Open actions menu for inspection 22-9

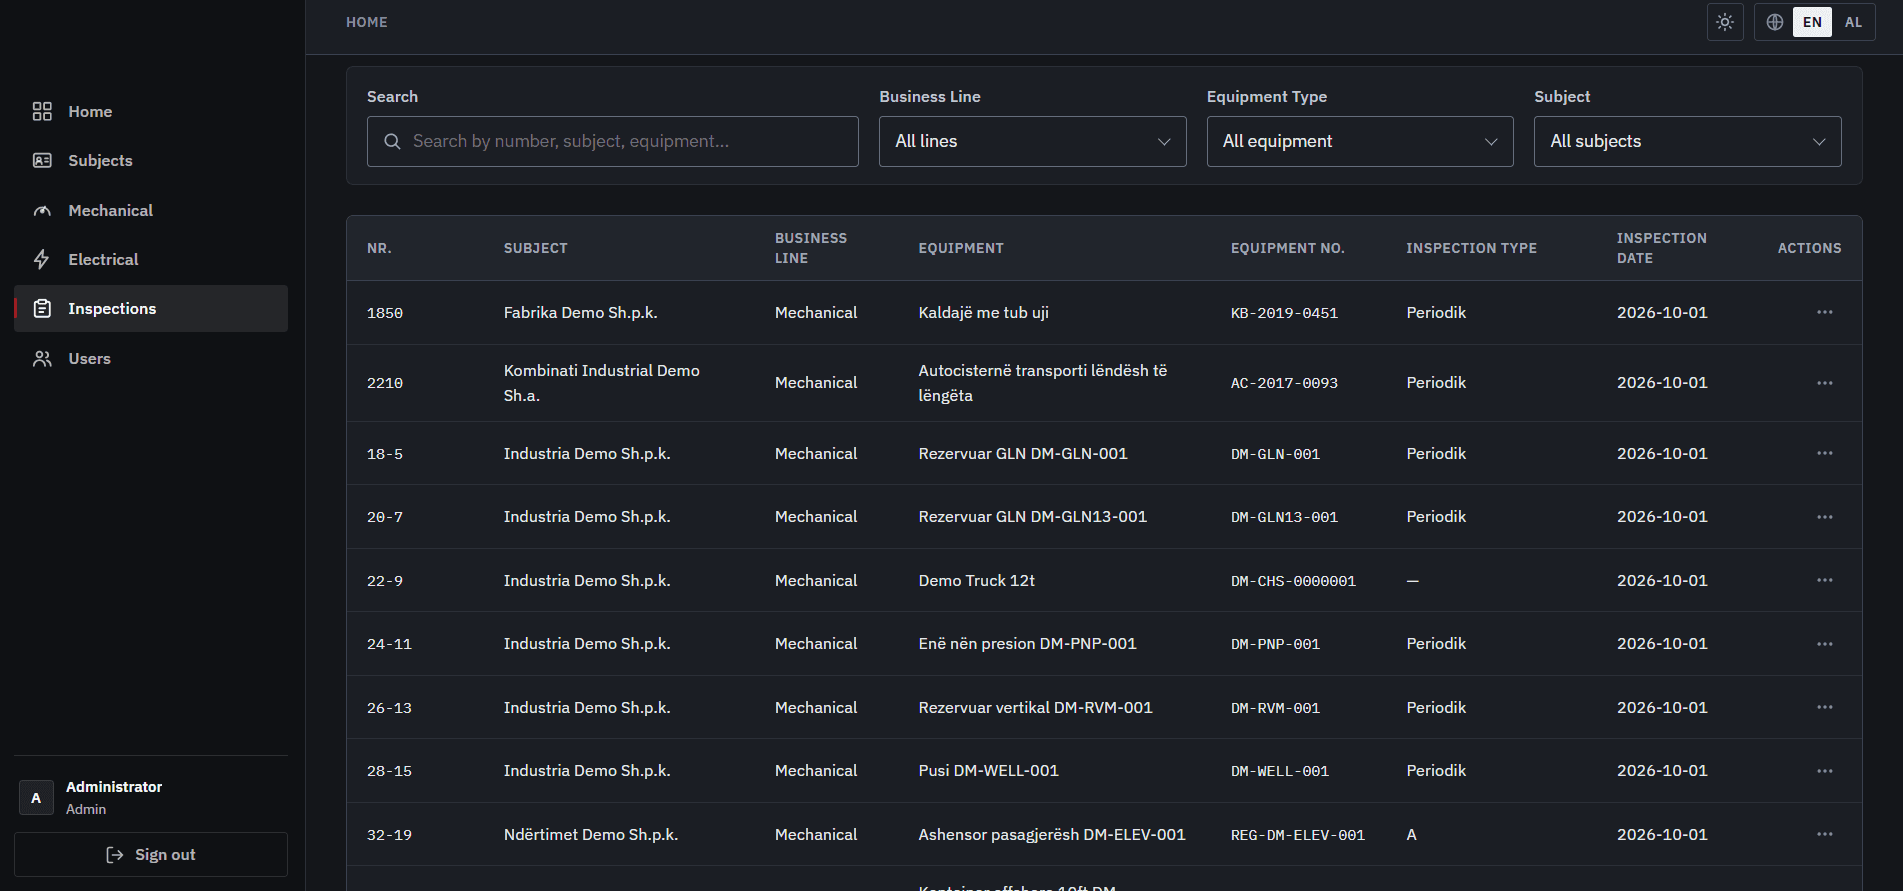[1825, 581]
